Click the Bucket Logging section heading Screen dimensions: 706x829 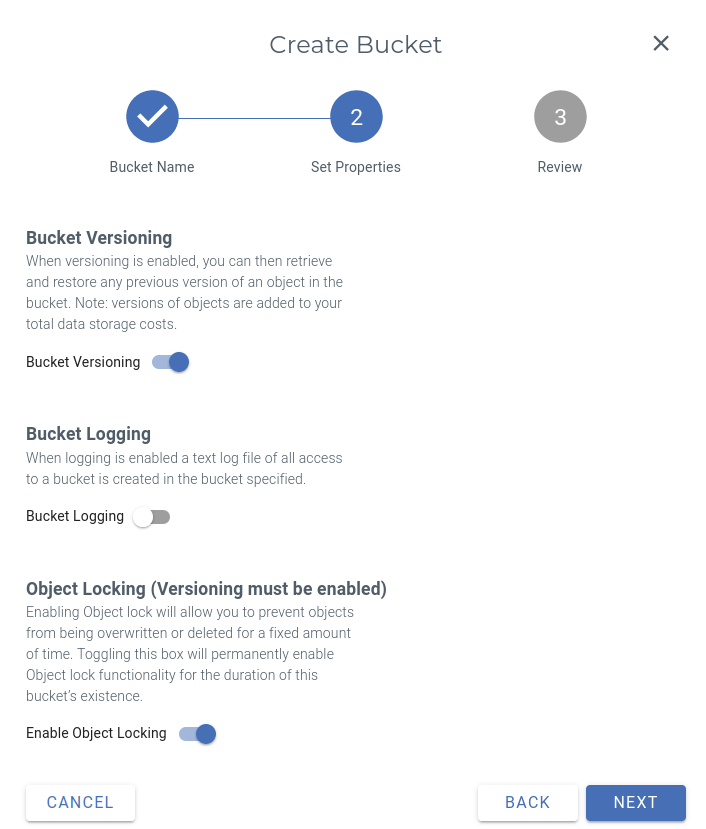click(88, 434)
